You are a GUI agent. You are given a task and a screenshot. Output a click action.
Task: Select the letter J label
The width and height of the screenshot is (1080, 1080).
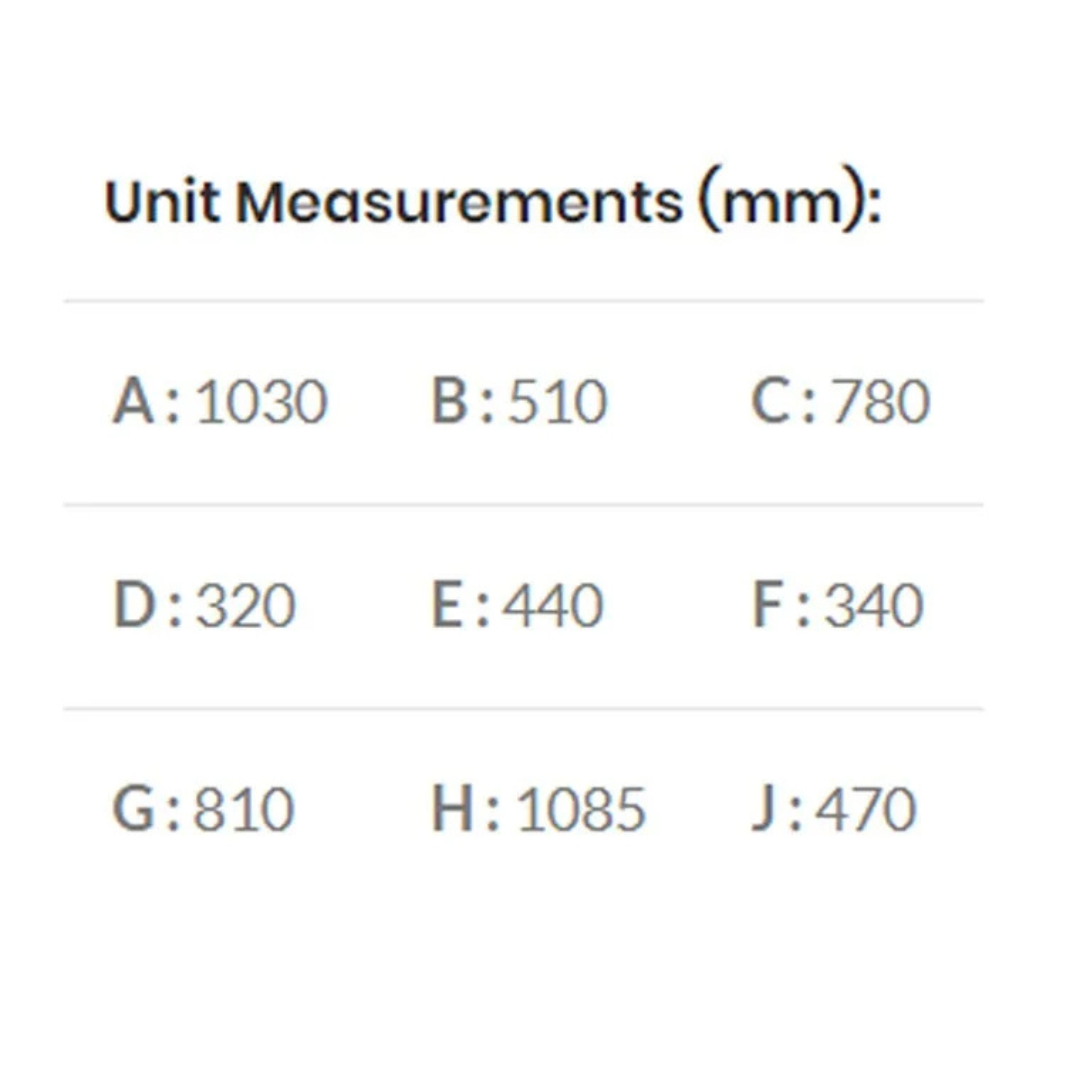(763, 810)
